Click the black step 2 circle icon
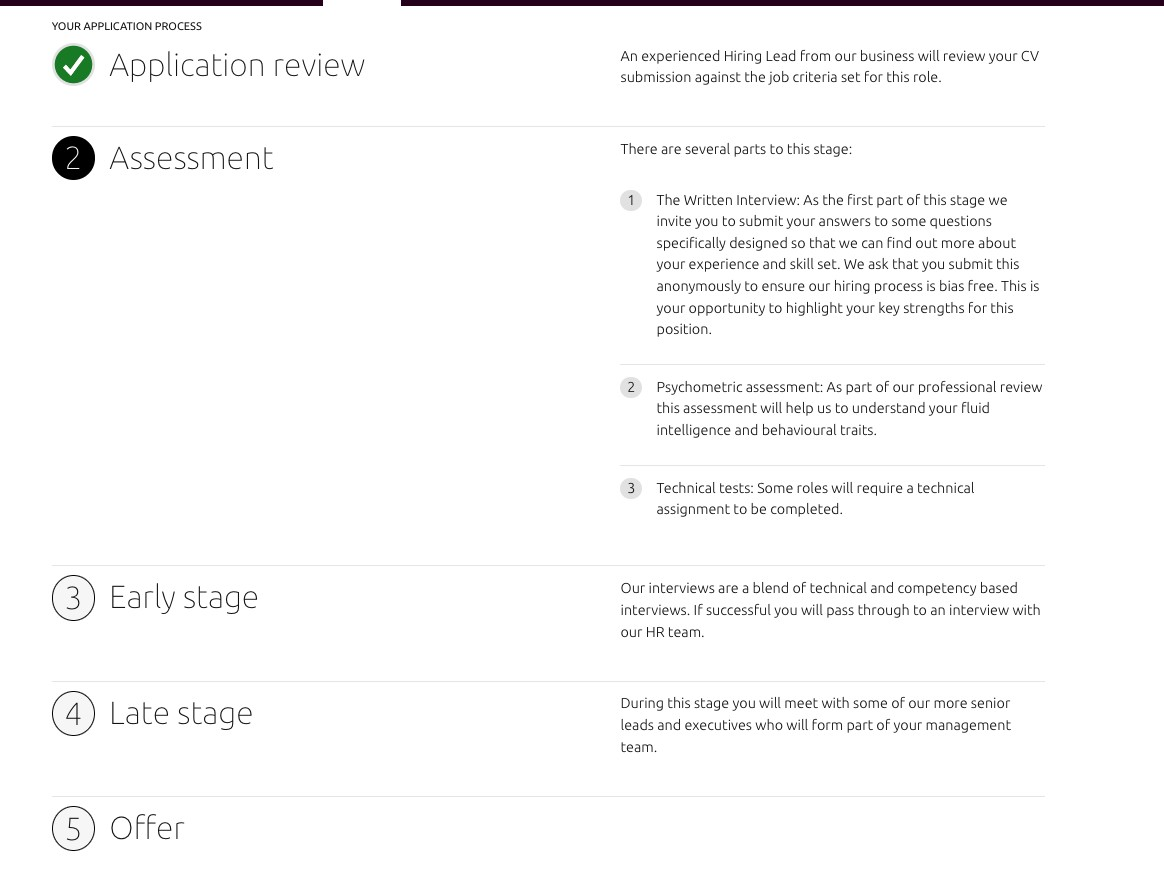The height and width of the screenshot is (893, 1164). 73,158
